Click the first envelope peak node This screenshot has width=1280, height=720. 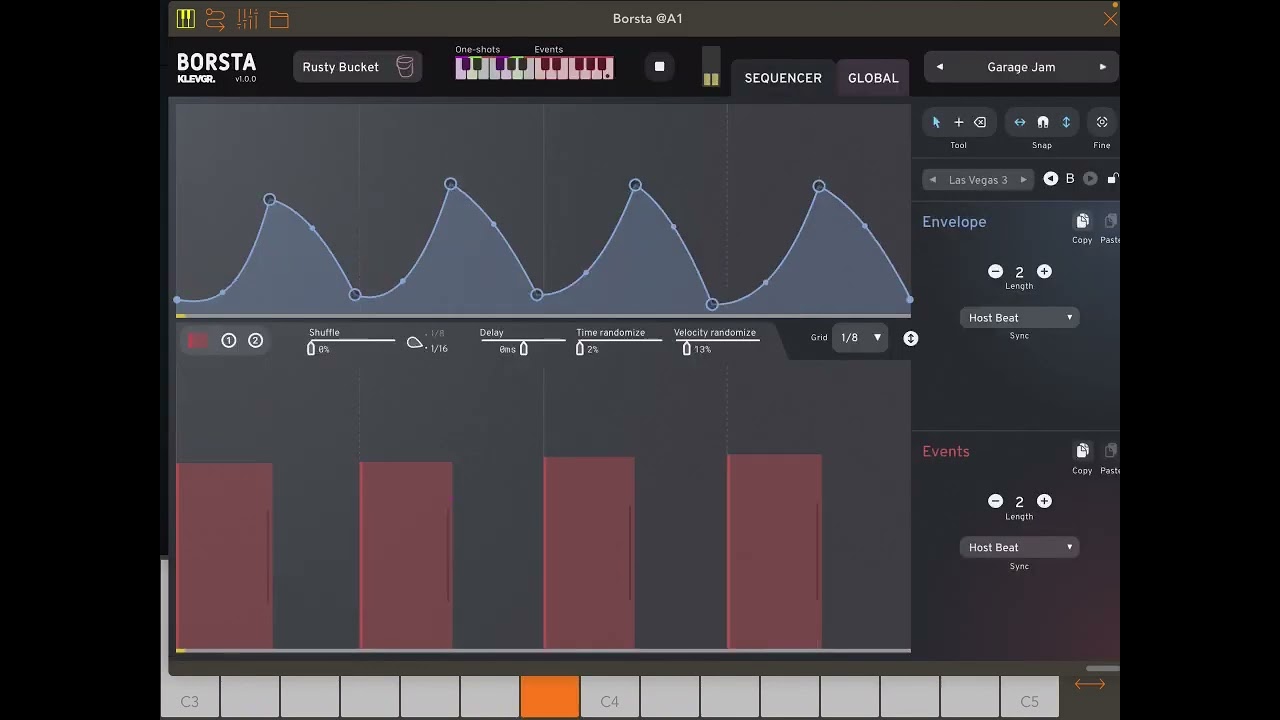pyautogui.click(x=269, y=200)
